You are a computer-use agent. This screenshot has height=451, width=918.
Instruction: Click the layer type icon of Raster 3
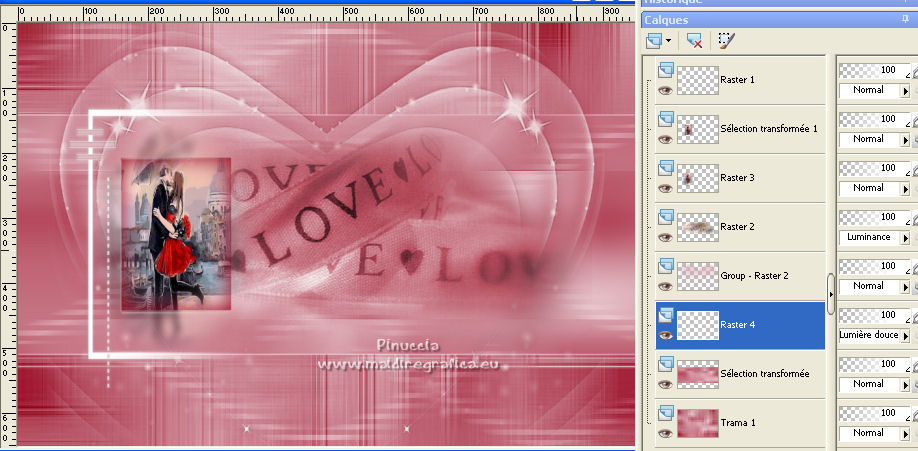pos(666,169)
